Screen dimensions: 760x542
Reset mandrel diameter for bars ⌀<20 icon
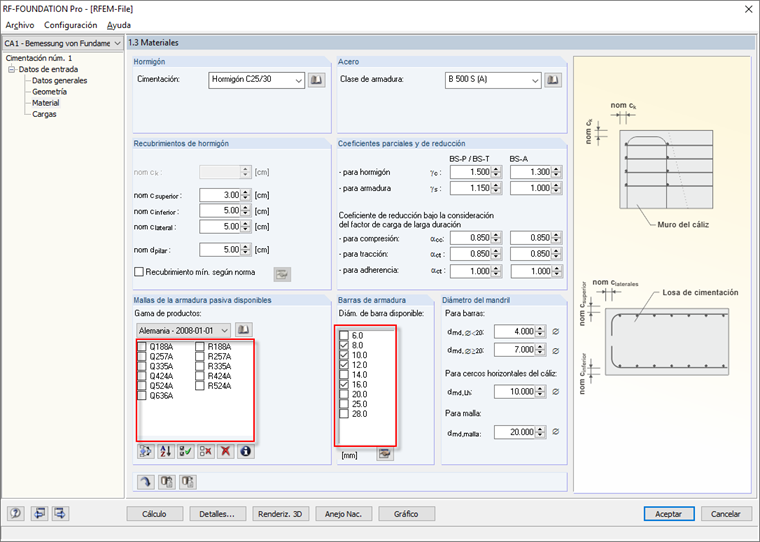(555, 332)
